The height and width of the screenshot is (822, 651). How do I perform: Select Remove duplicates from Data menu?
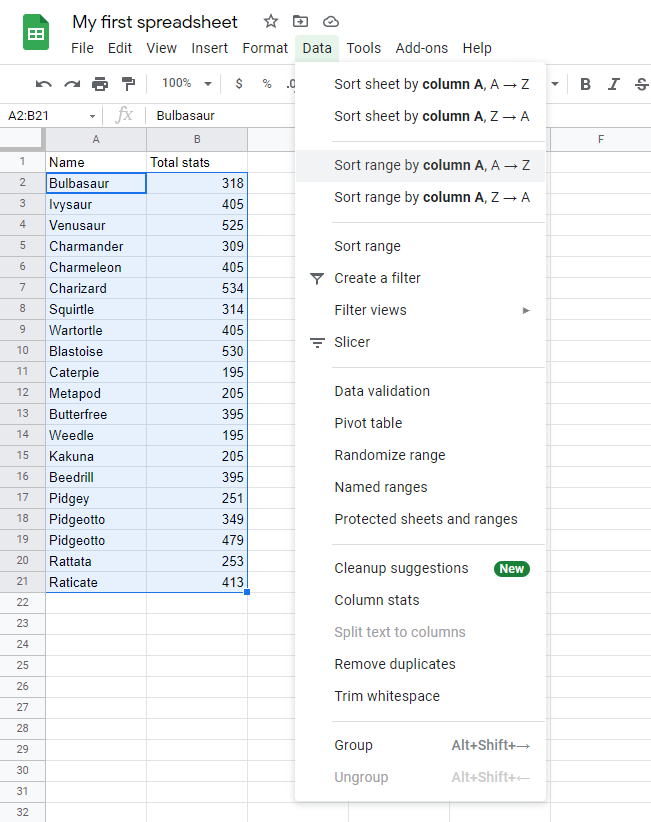(395, 664)
